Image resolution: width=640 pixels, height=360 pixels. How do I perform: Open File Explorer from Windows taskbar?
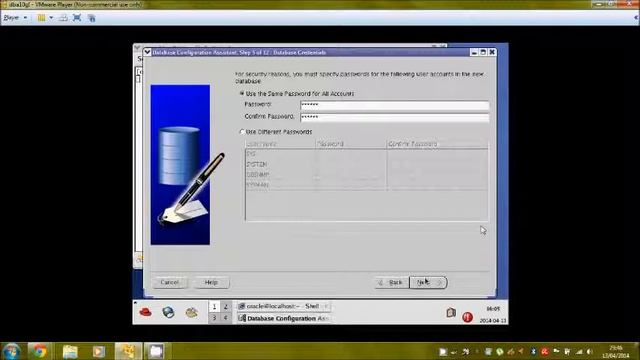click(x=70, y=351)
